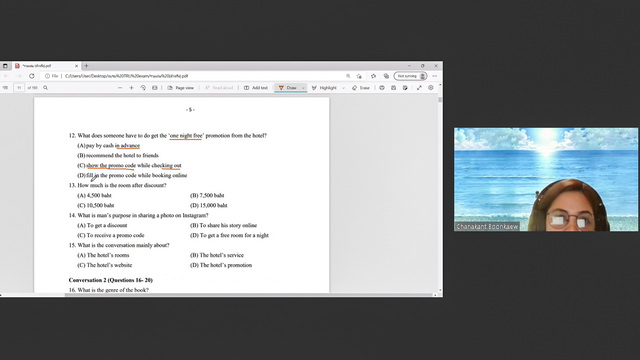Toggle the Draw tool
This screenshot has height=360, width=640.
287,88
